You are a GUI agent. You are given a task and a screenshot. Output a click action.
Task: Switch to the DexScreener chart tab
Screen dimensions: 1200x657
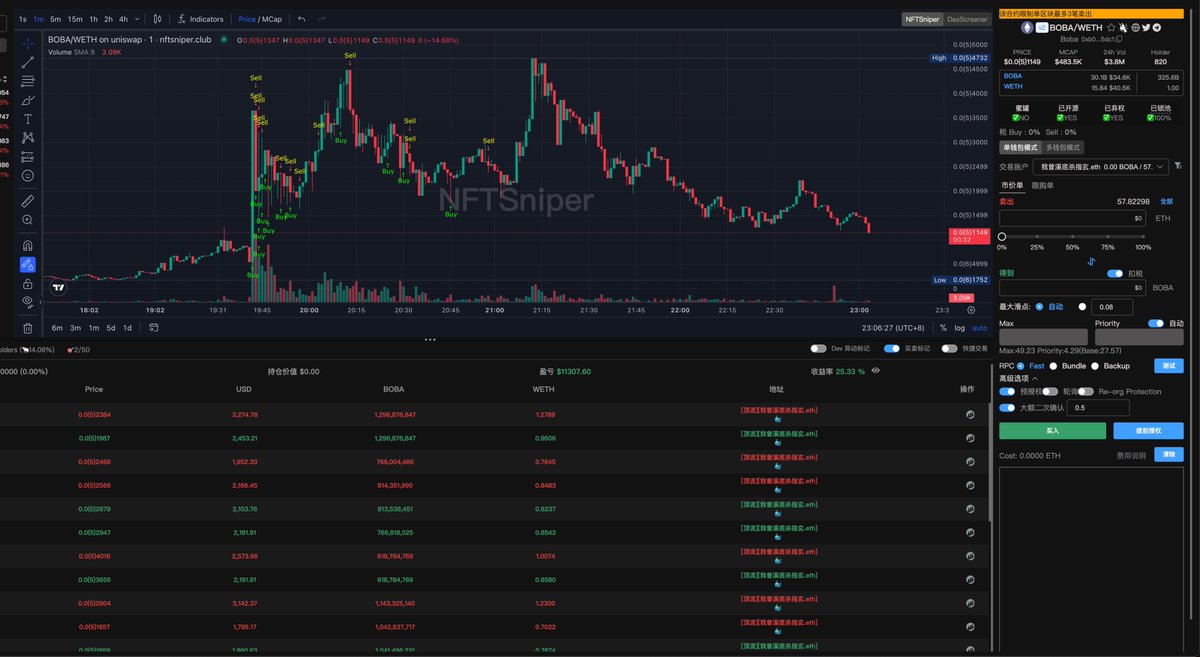tap(966, 19)
